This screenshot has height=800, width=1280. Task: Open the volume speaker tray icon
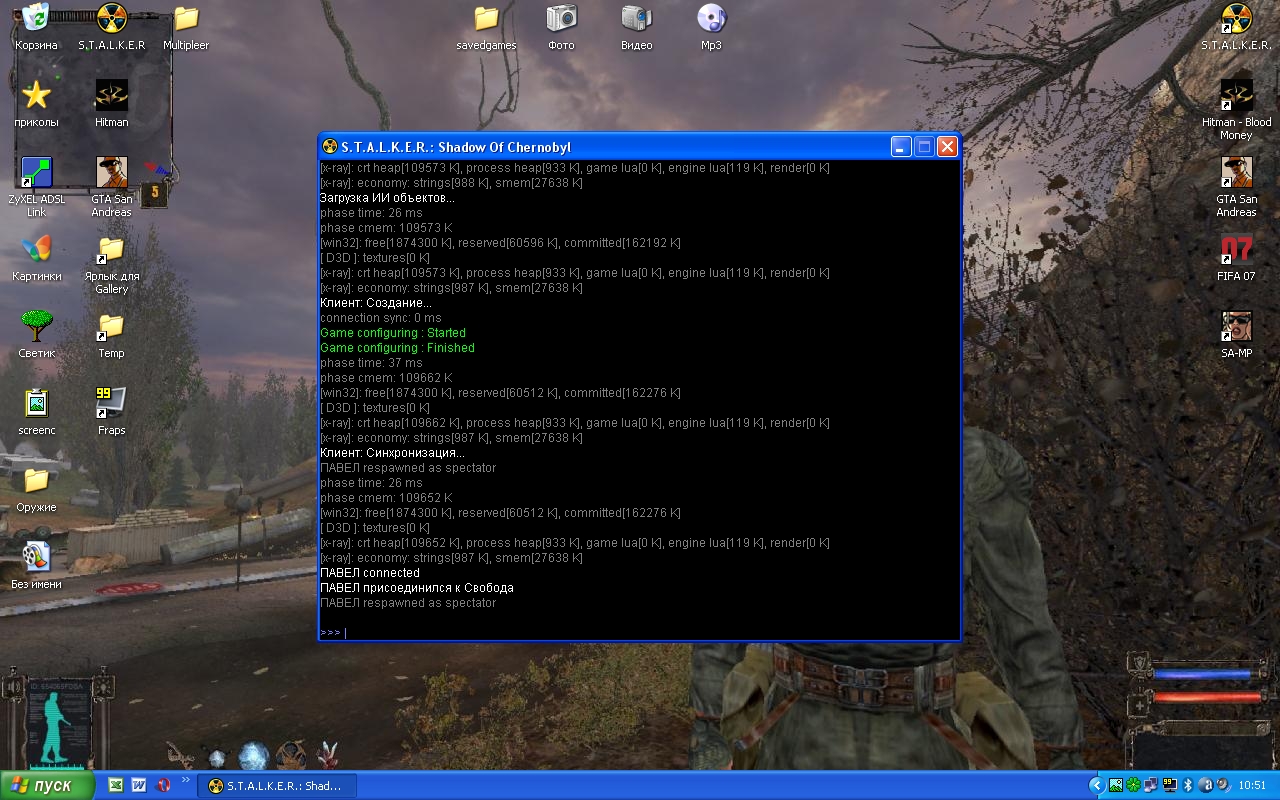coord(1224,785)
